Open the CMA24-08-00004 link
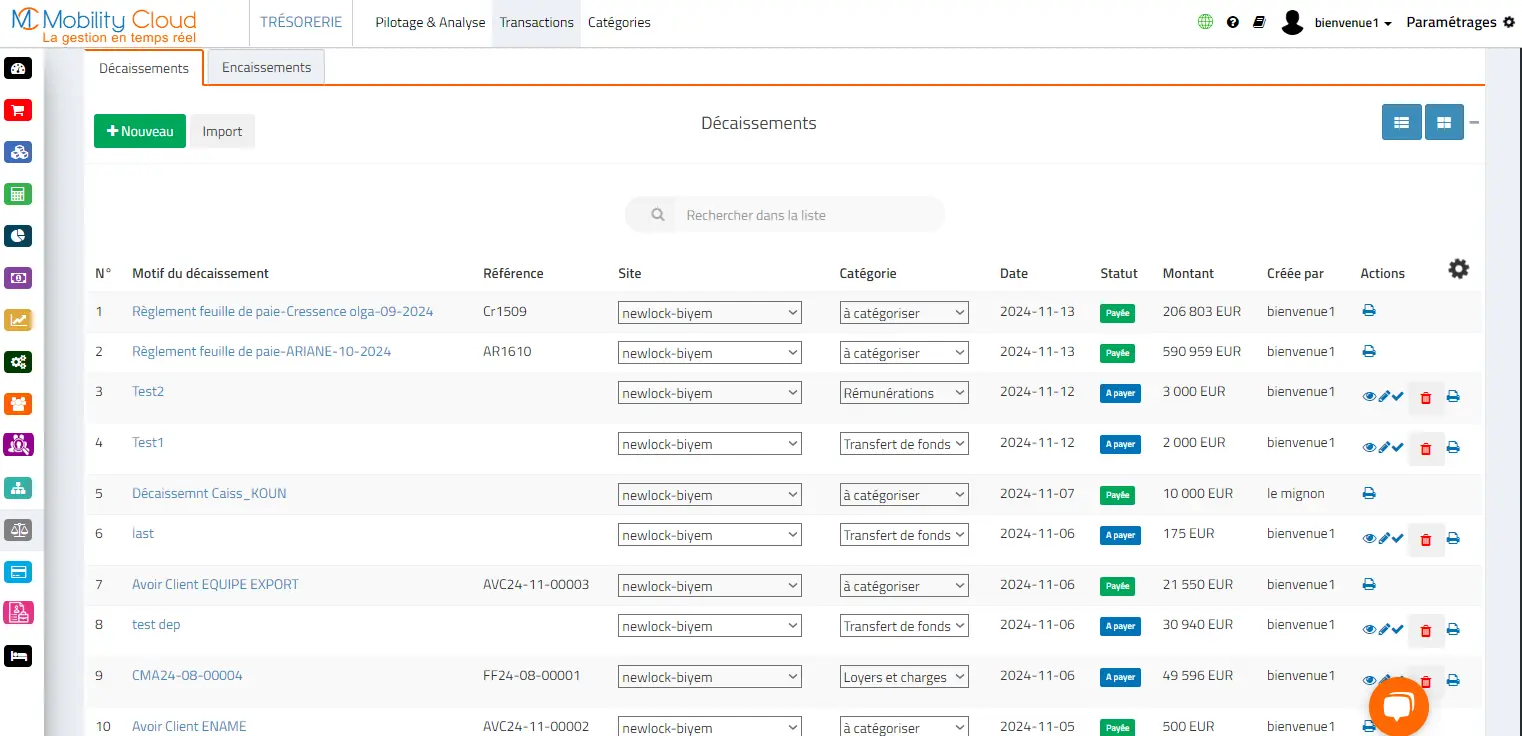 [x=187, y=675]
